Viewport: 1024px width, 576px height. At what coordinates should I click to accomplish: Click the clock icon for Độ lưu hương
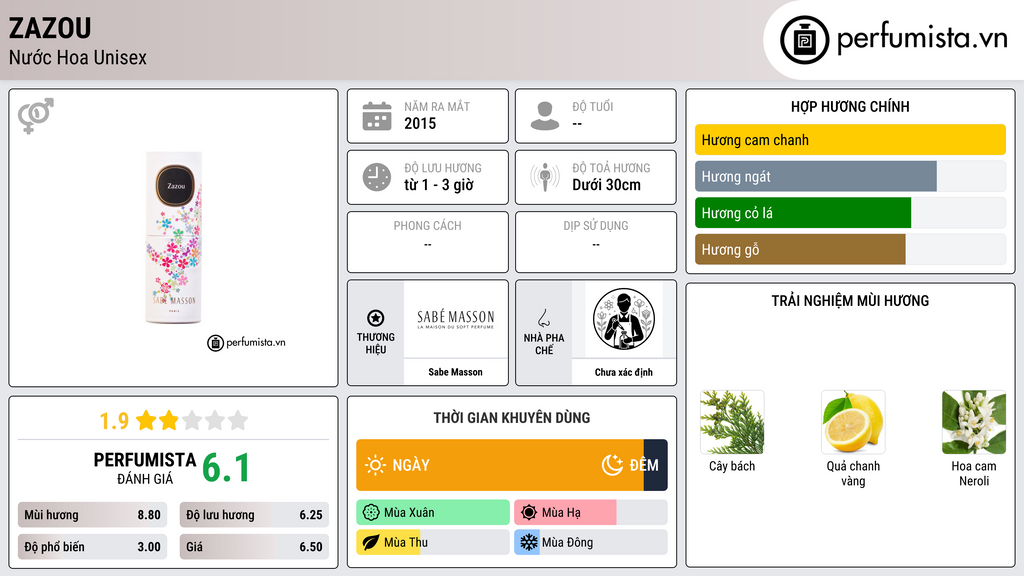pyautogui.click(x=377, y=177)
